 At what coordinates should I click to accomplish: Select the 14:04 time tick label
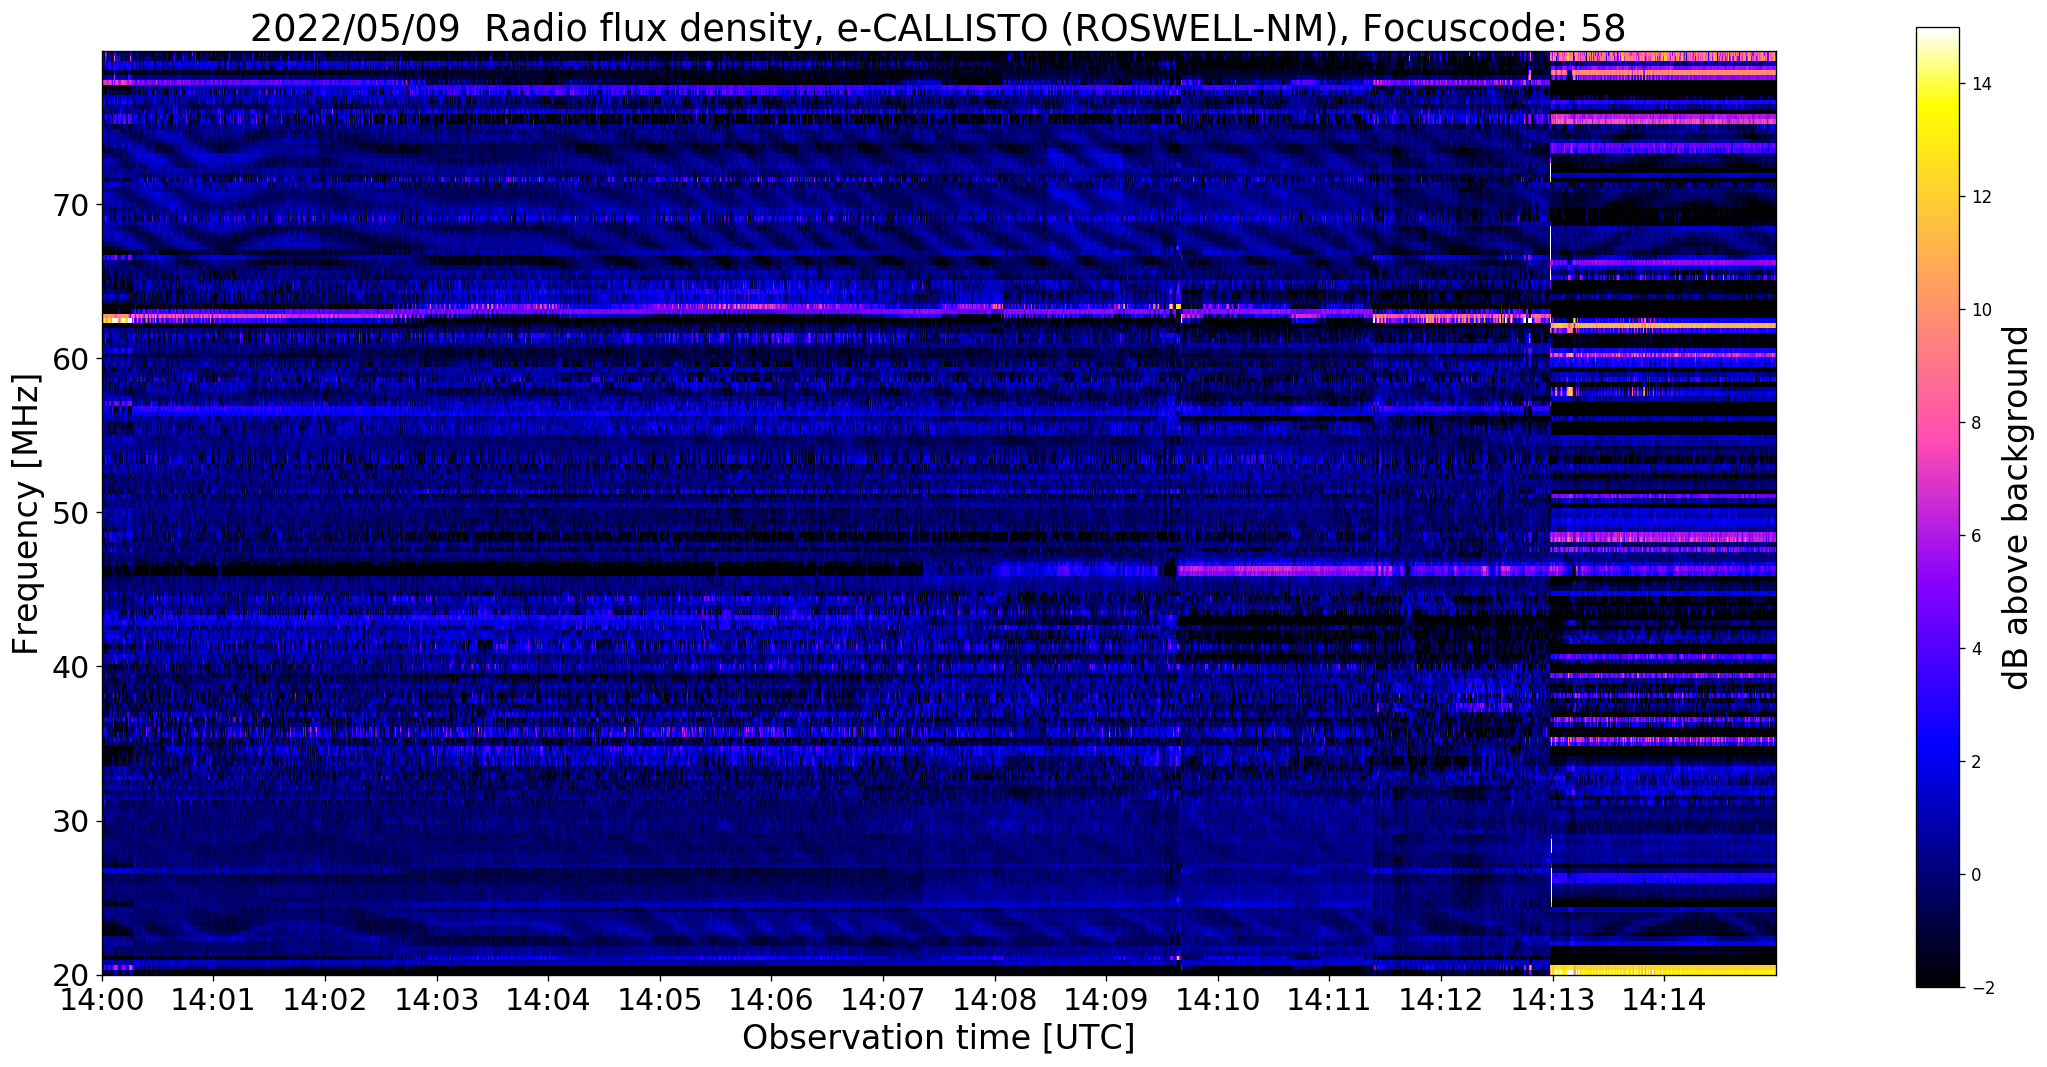click(548, 998)
